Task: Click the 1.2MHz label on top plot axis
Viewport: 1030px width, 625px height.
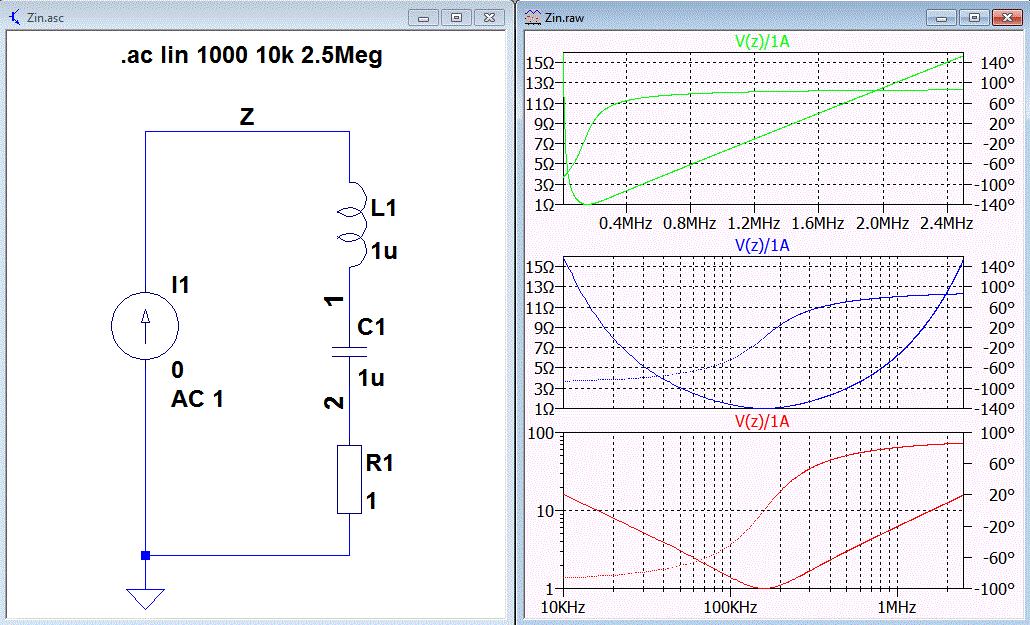Action: (753, 223)
